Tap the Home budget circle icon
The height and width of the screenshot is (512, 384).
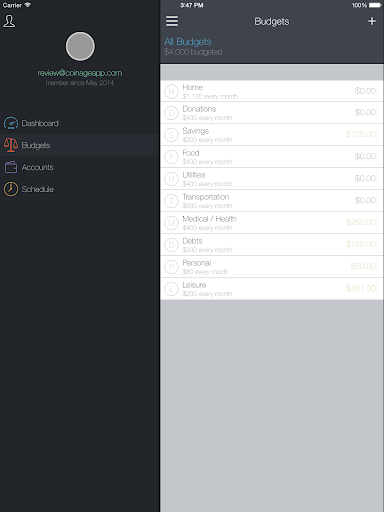tap(171, 91)
